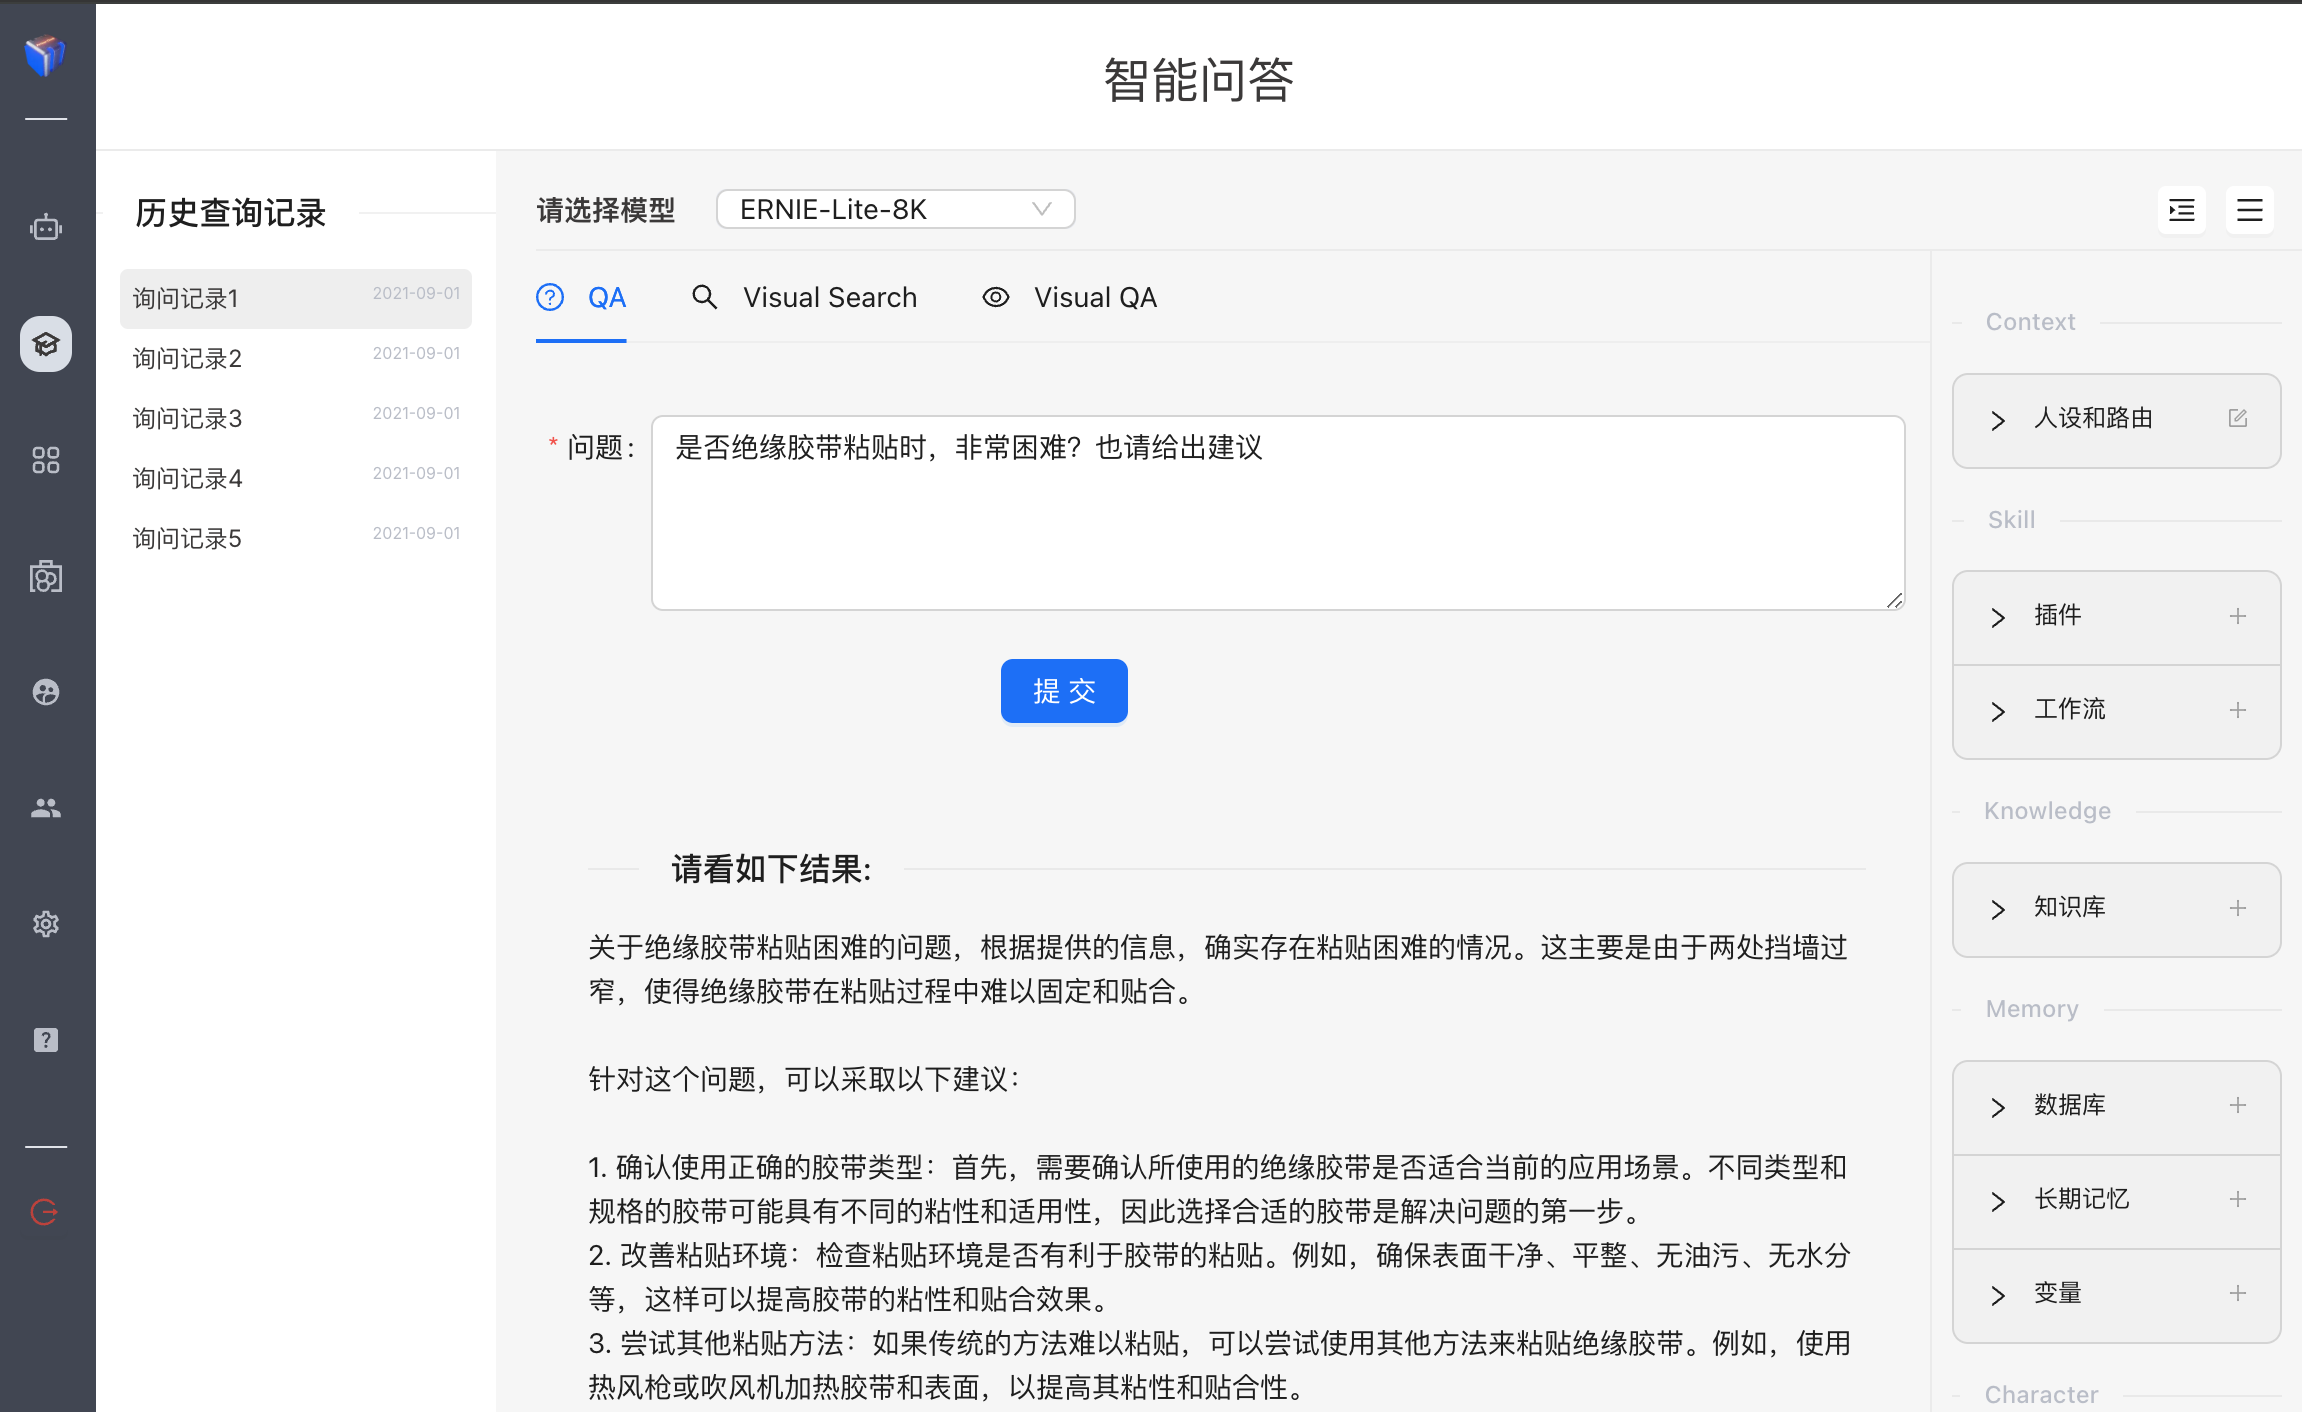The image size is (2302, 1412).
Task: Open the users group sidebar icon
Action: pyautogui.click(x=46, y=808)
